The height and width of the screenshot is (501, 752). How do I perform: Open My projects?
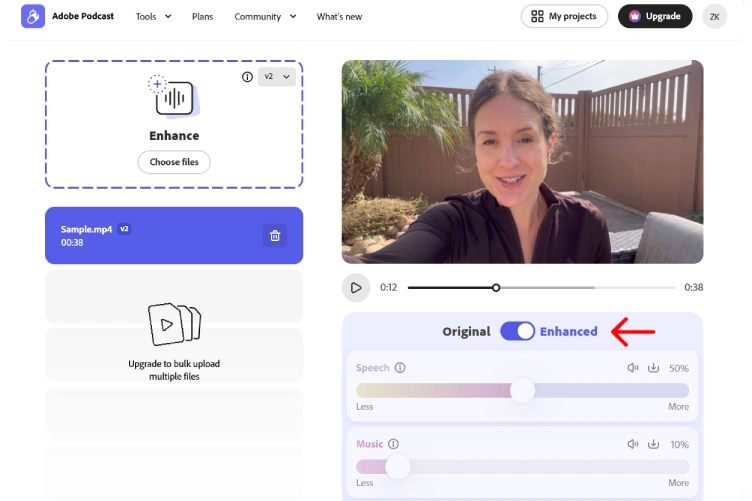coord(564,16)
